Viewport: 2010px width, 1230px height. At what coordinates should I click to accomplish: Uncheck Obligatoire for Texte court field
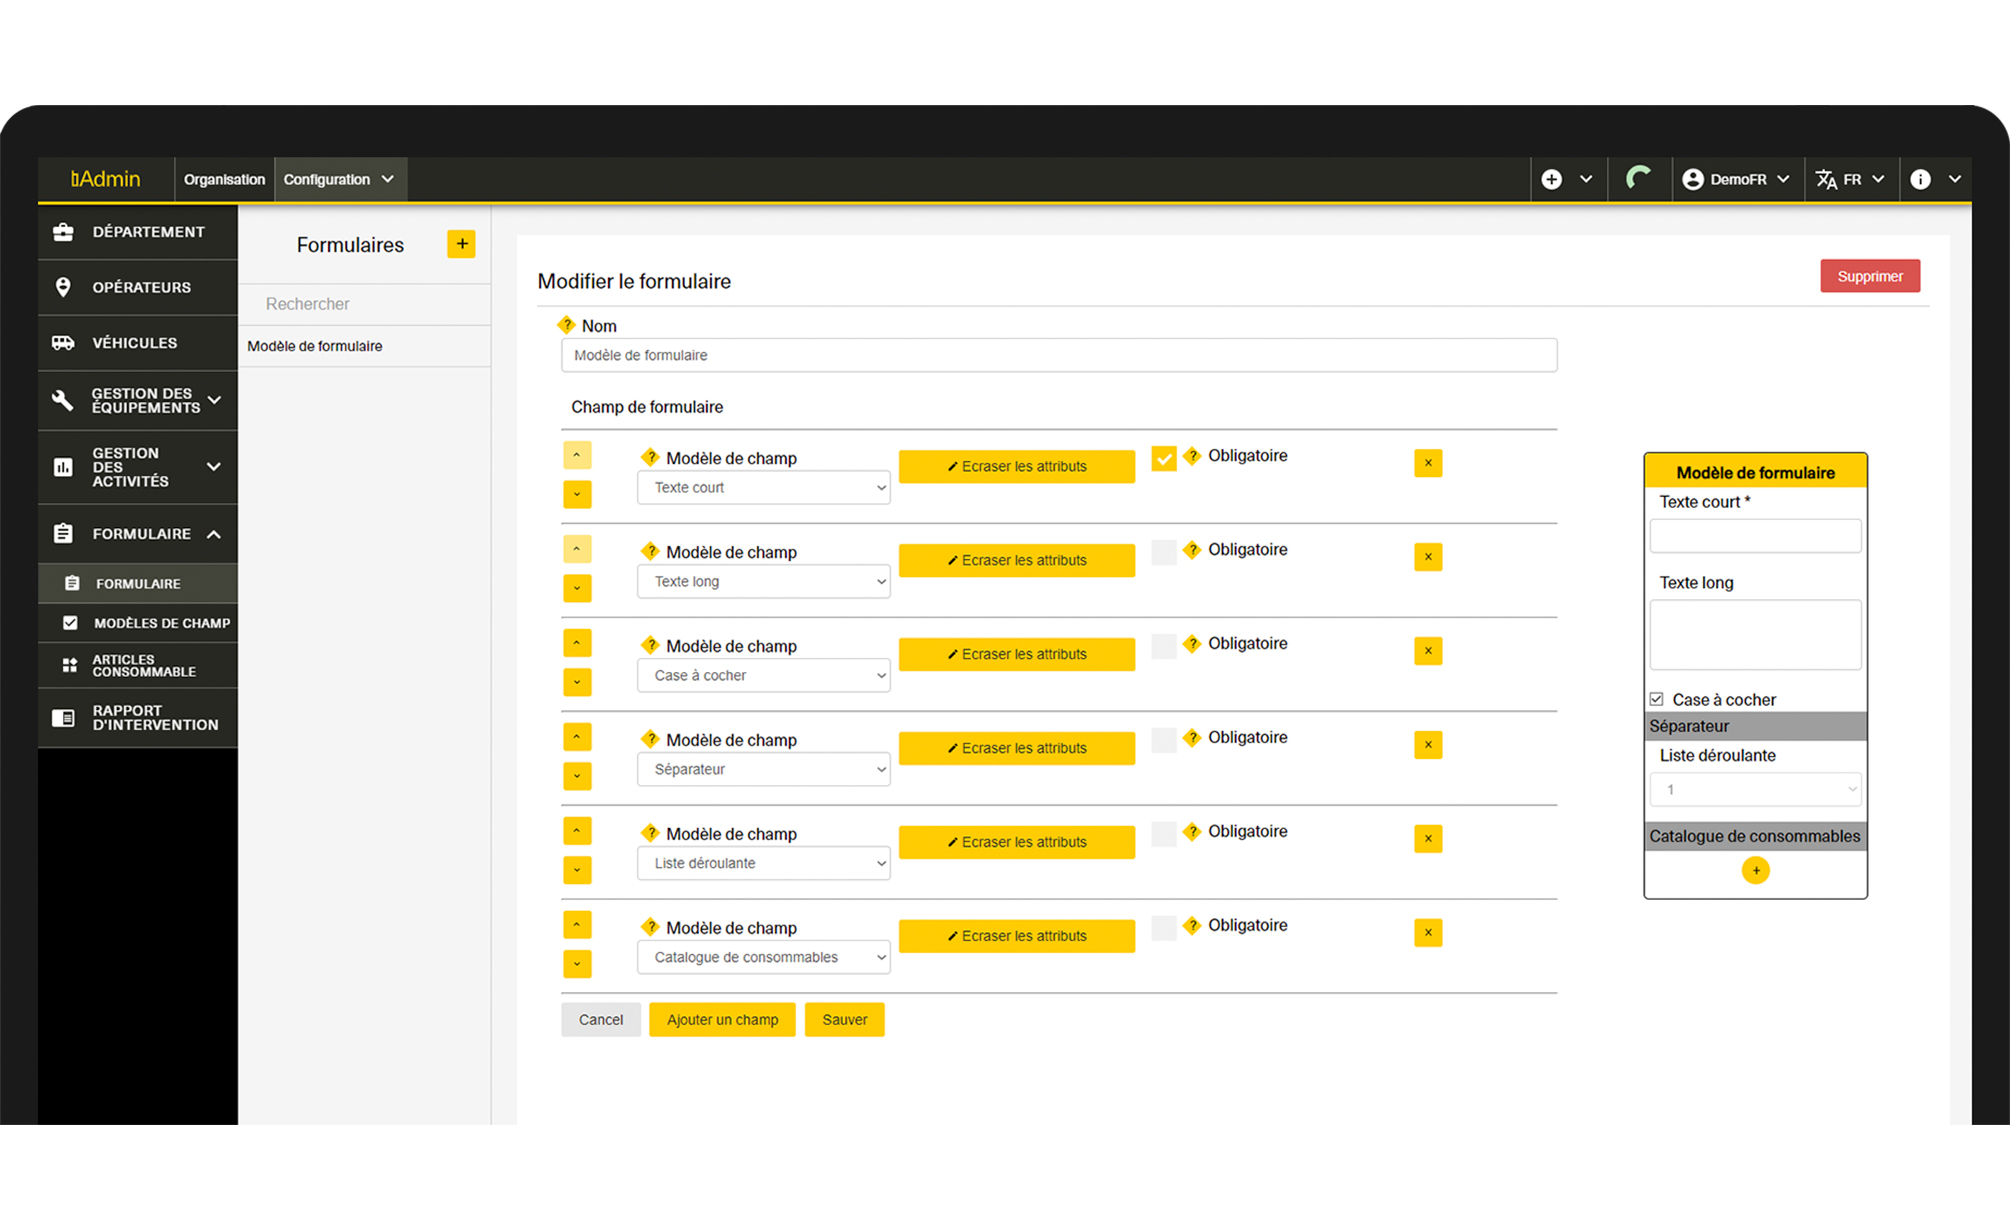1164,458
